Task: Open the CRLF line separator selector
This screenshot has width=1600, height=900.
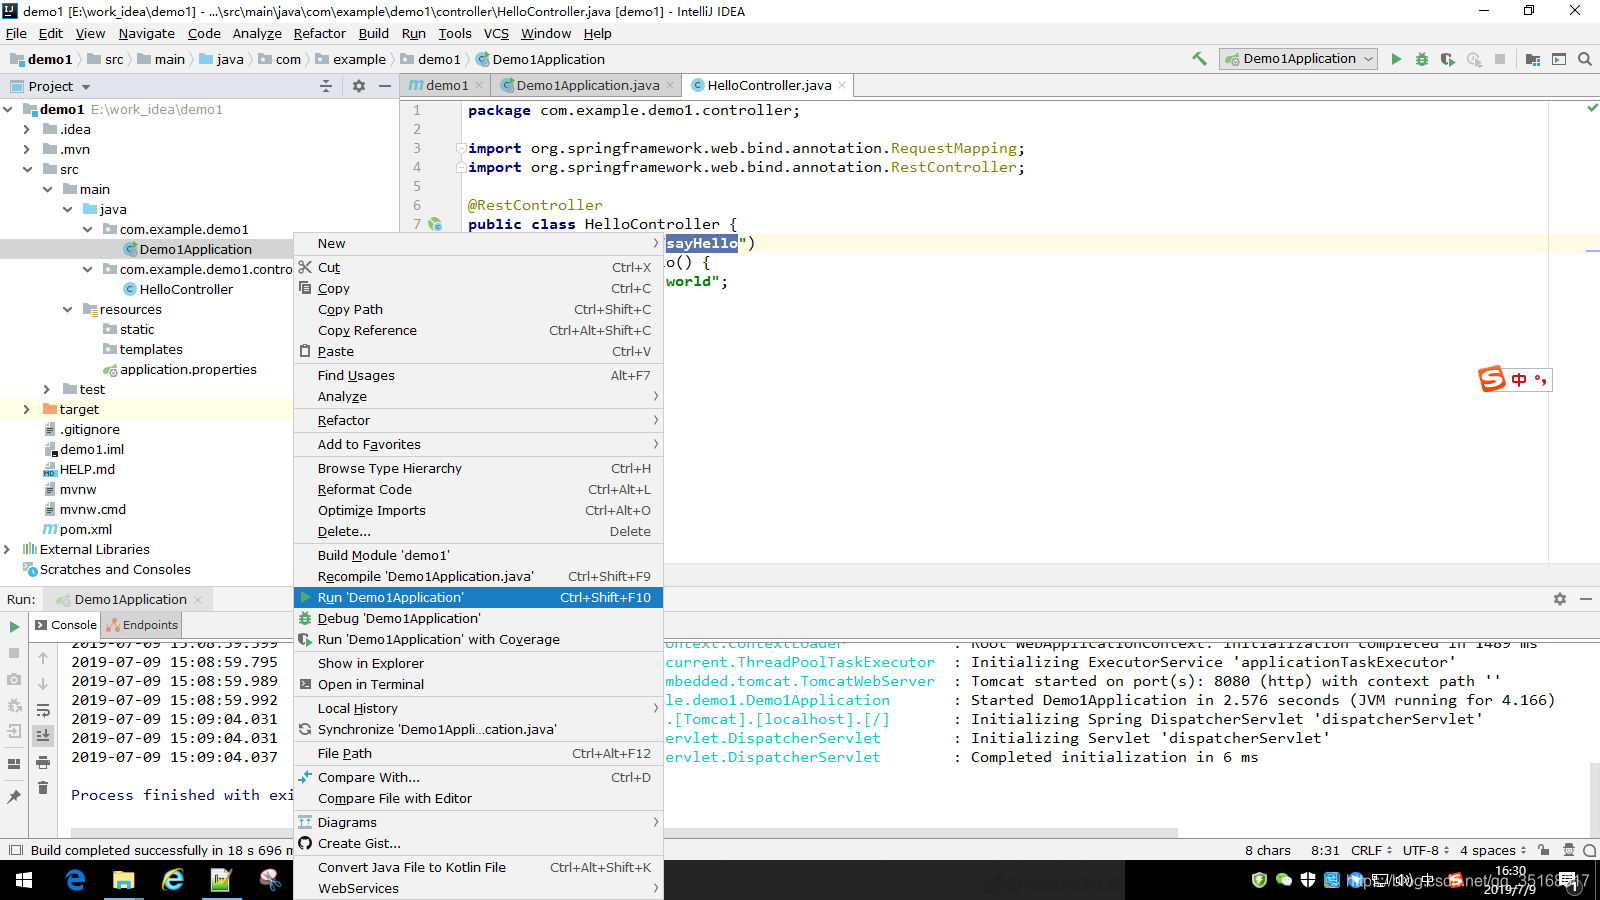Action: 1371,850
